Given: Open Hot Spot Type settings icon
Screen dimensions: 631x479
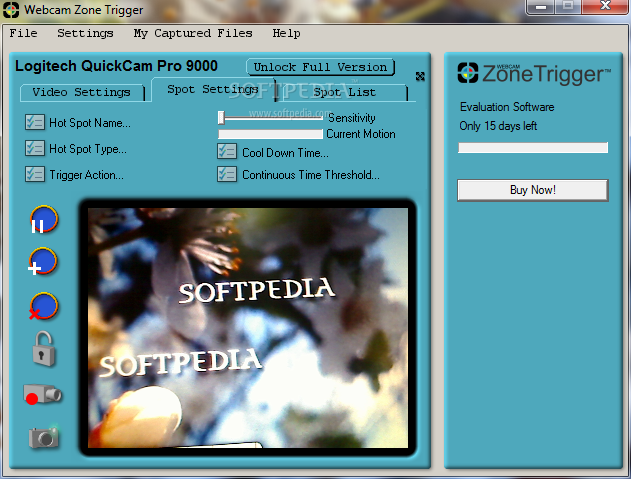Looking at the screenshot, I should click(35, 148).
